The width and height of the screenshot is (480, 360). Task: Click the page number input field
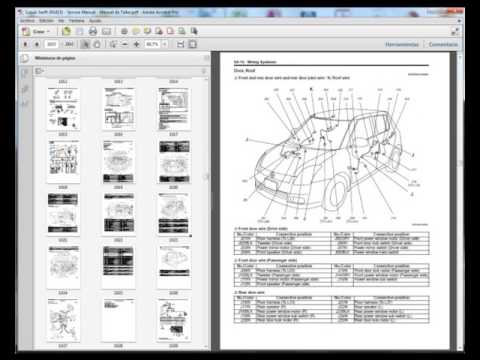52,44
